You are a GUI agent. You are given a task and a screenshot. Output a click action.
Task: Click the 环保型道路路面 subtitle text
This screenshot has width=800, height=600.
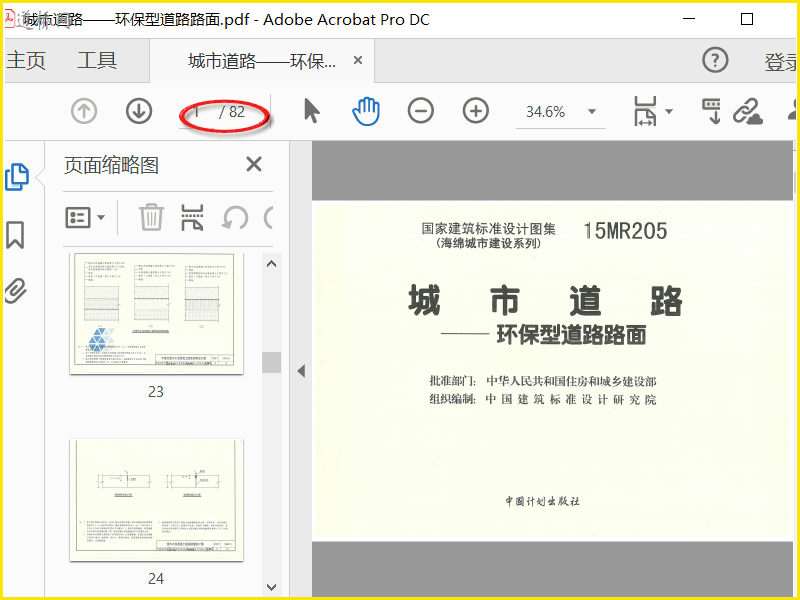click(571, 335)
